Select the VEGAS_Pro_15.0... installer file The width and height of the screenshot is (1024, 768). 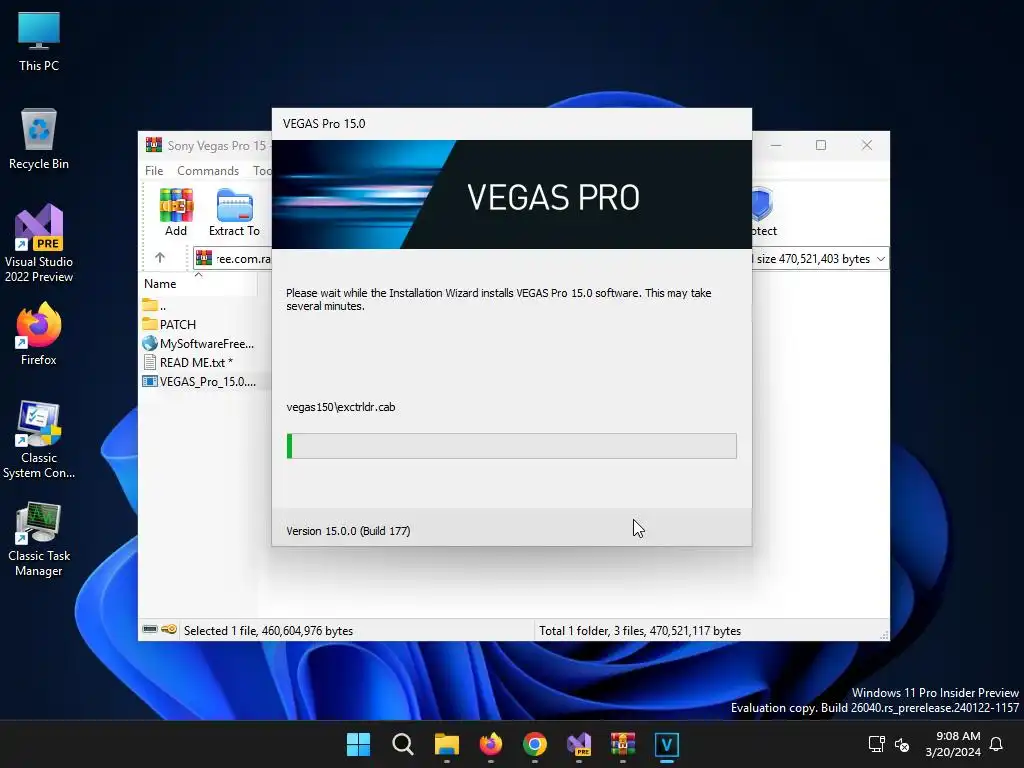[x=199, y=381]
